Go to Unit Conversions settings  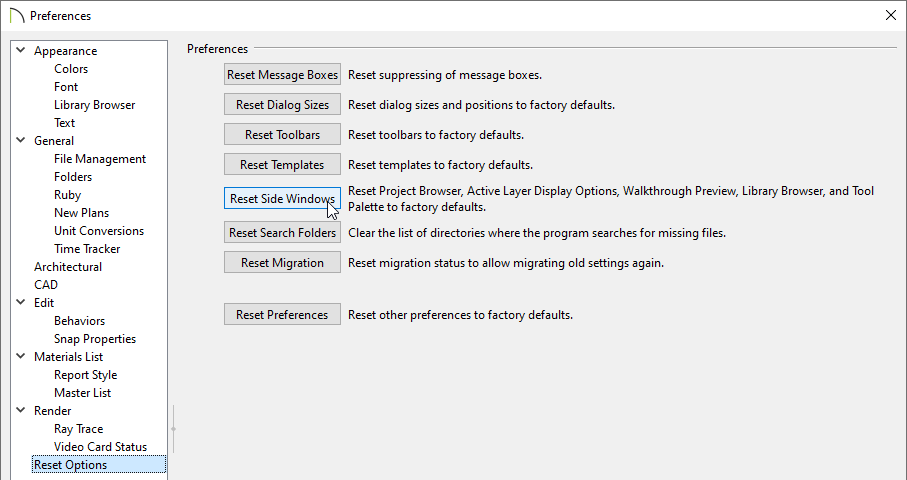point(99,231)
